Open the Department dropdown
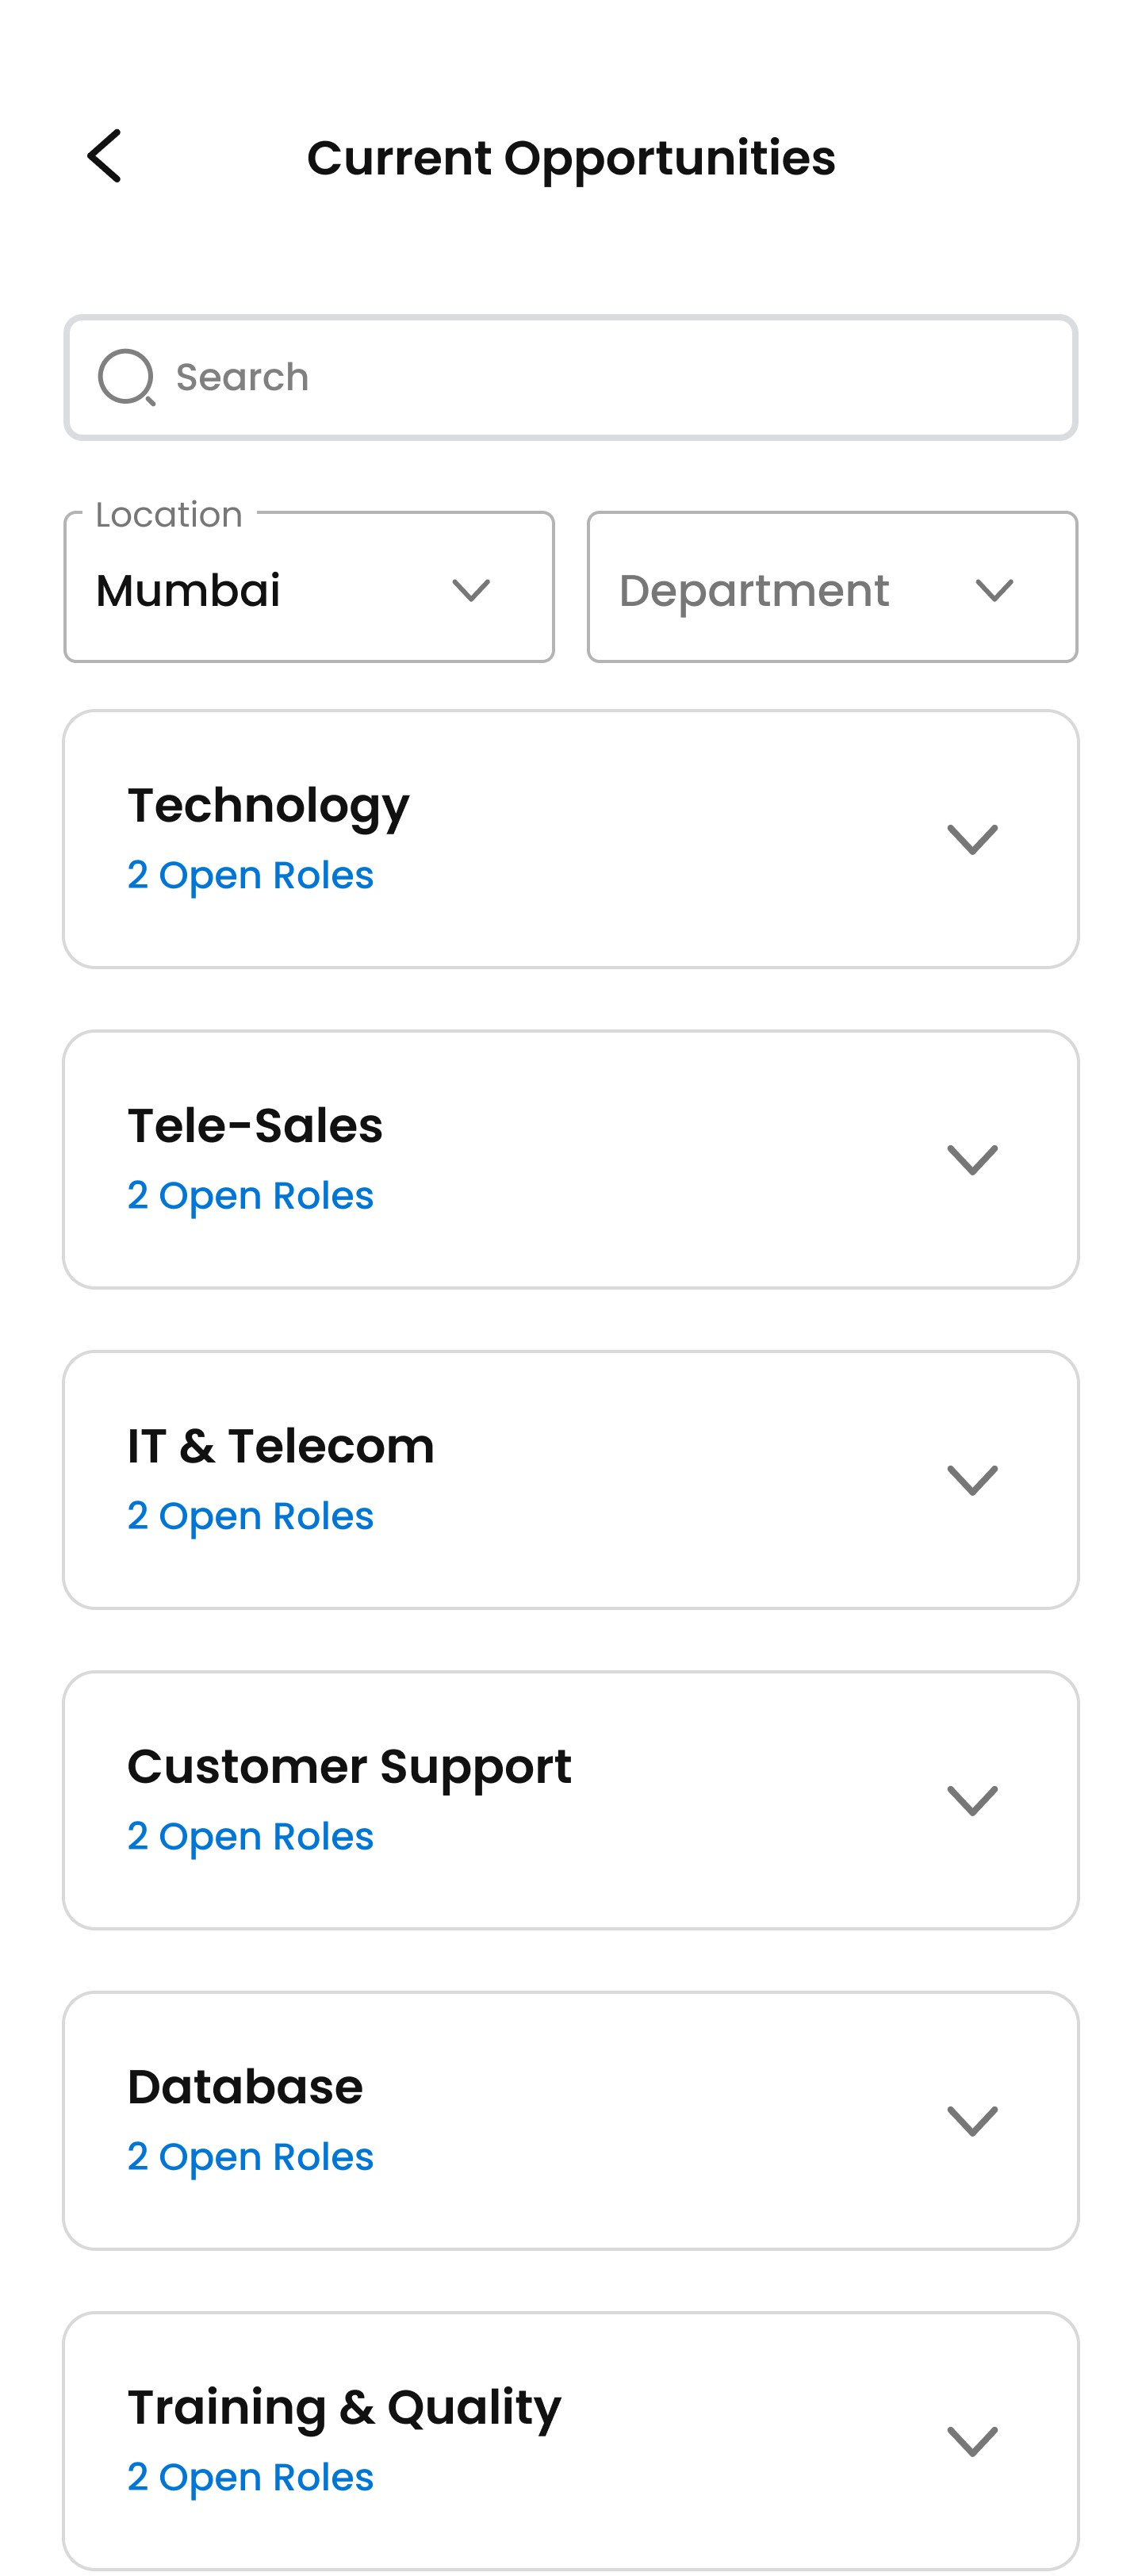 [x=832, y=587]
